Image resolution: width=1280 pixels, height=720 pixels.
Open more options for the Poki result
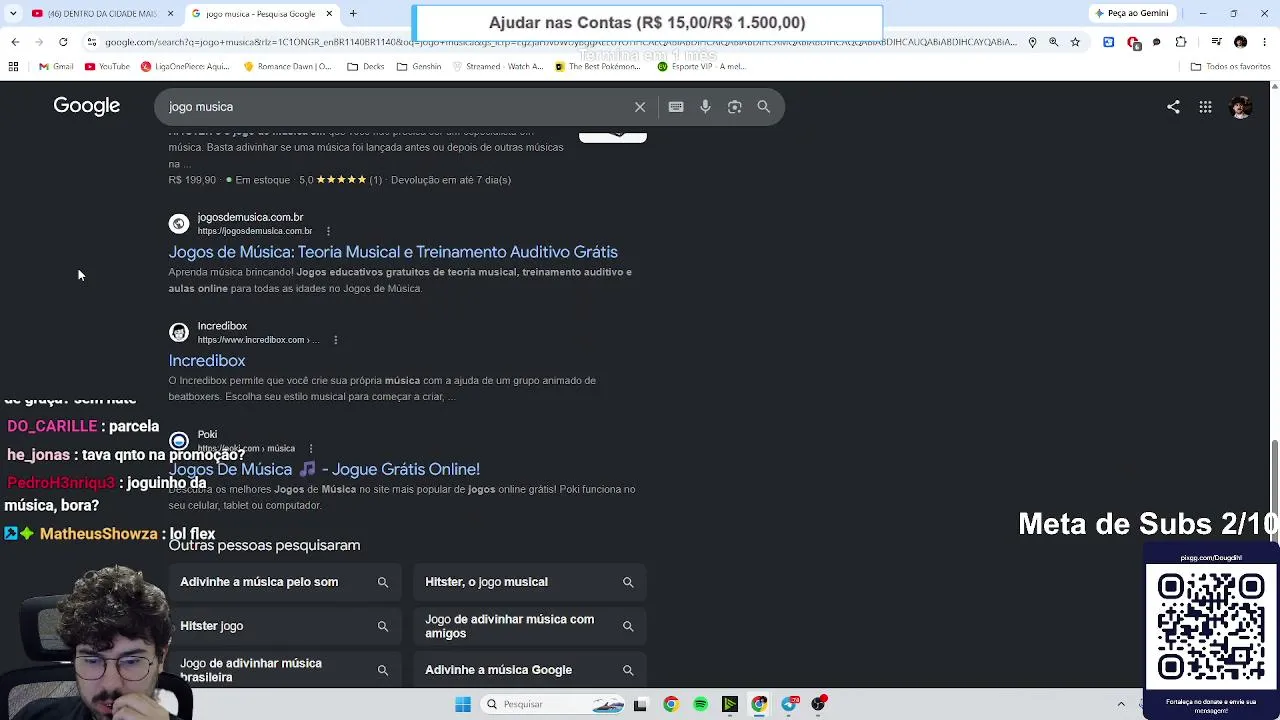click(311, 448)
